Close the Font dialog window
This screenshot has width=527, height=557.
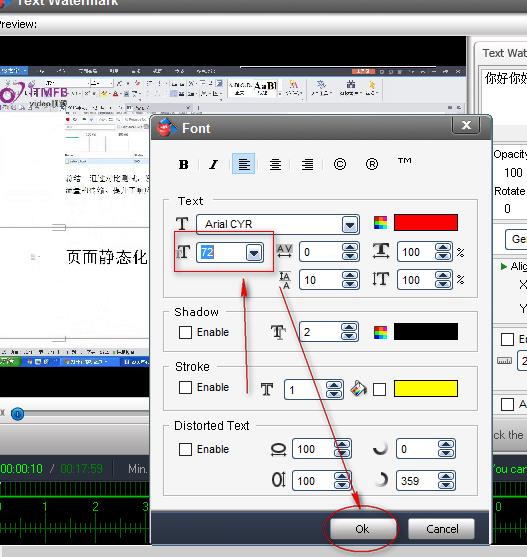click(x=466, y=125)
